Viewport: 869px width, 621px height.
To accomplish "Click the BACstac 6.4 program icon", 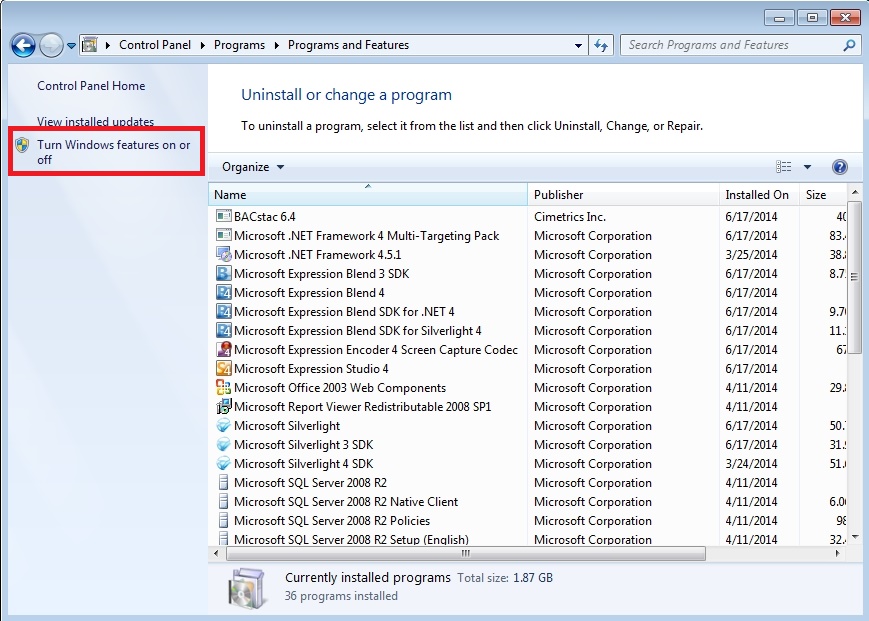I will [x=224, y=217].
